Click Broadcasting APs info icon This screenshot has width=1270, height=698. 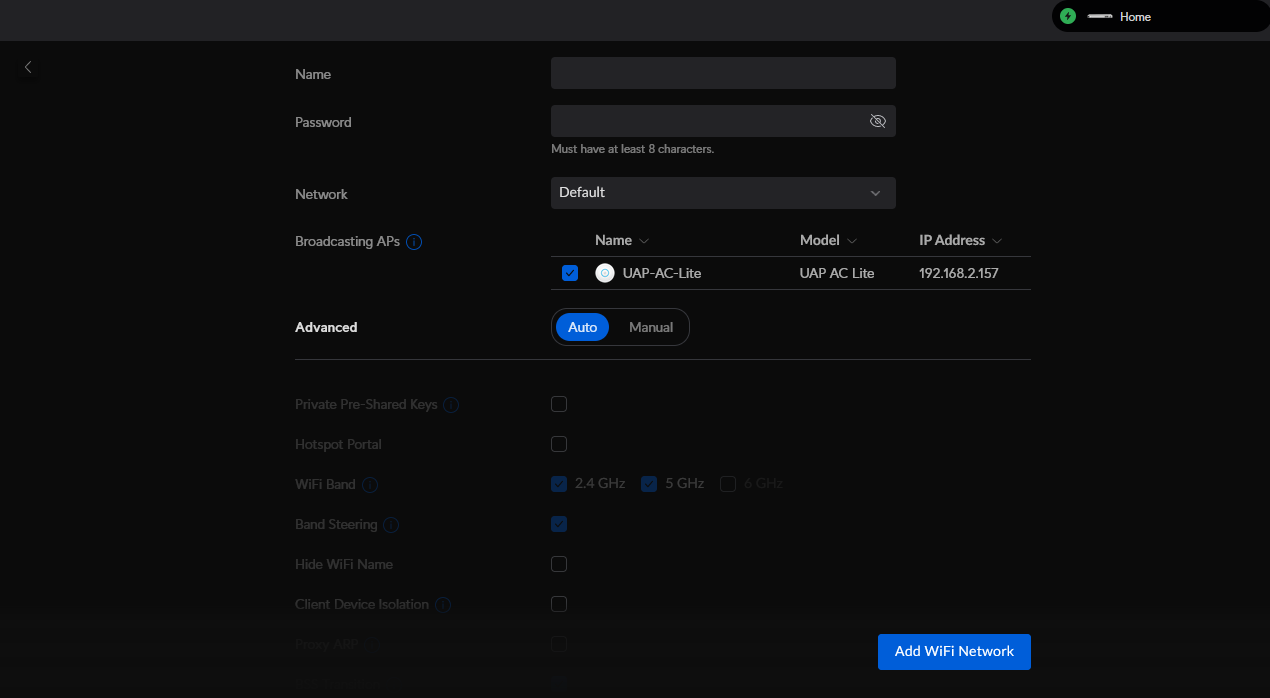[414, 242]
